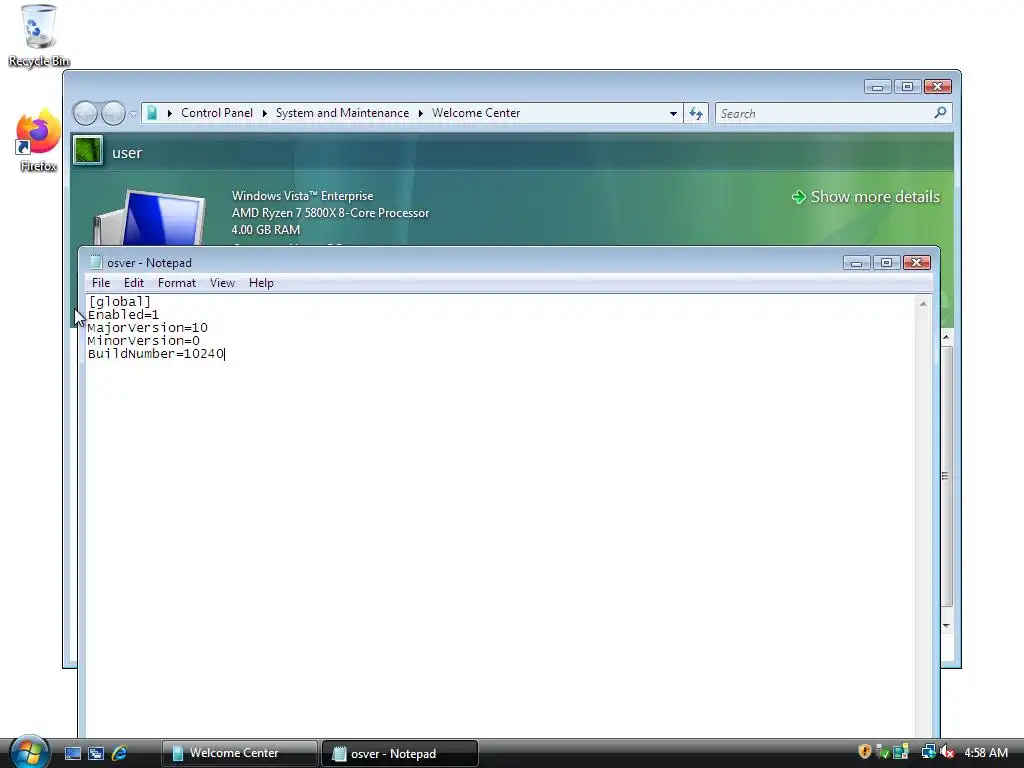The image size is (1024, 768).
Task: Open the network status tray icon
Action: click(x=928, y=752)
